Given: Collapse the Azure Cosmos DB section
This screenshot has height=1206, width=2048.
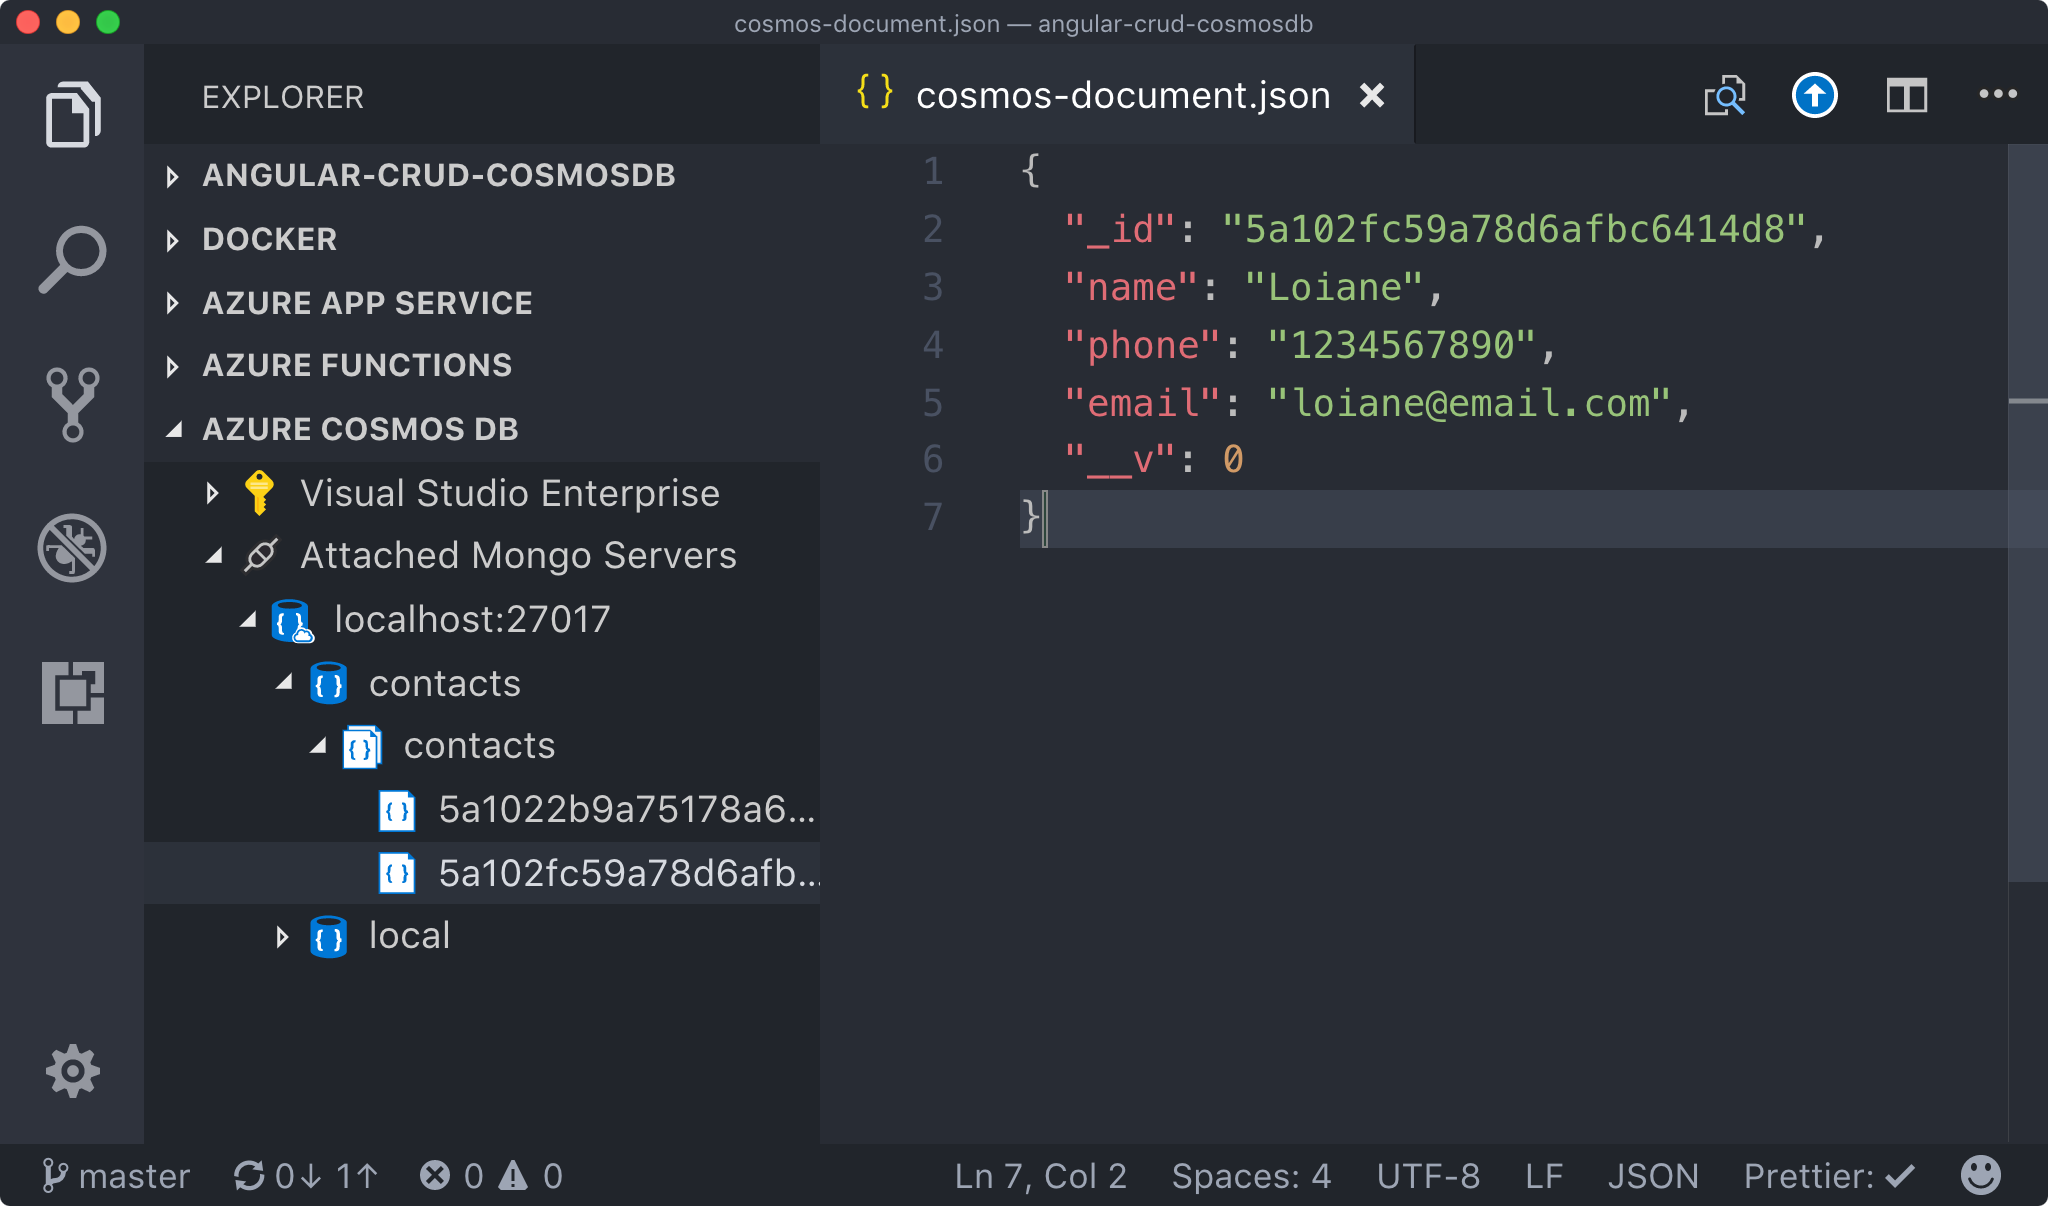Looking at the screenshot, I should (360, 429).
